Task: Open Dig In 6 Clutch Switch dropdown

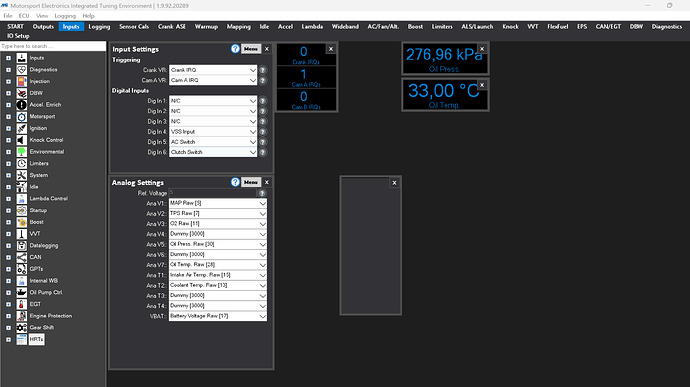Action: [213, 152]
